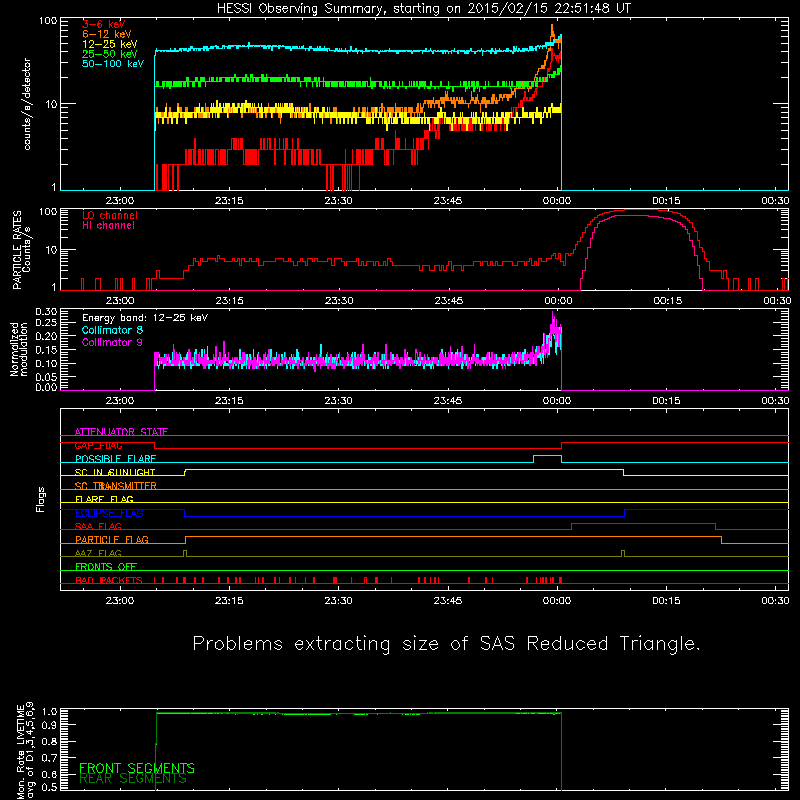Screen dimensions: 800x800
Task: Click the SAS Reduced Triangle error message
Action: click(x=446, y=643)
